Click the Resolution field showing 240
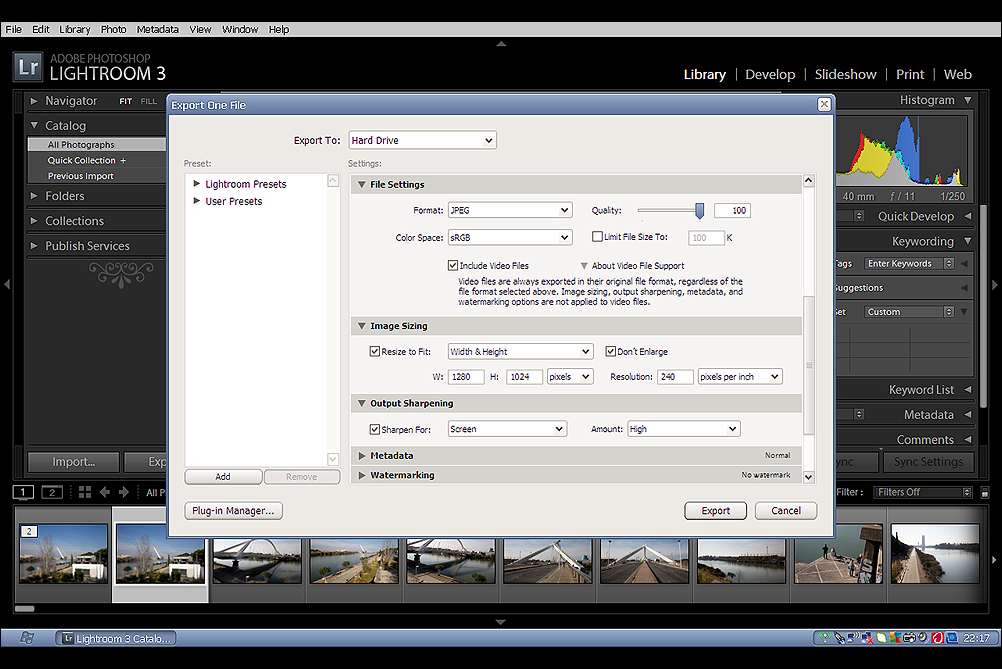1002x669 pixels. point(675,377)
